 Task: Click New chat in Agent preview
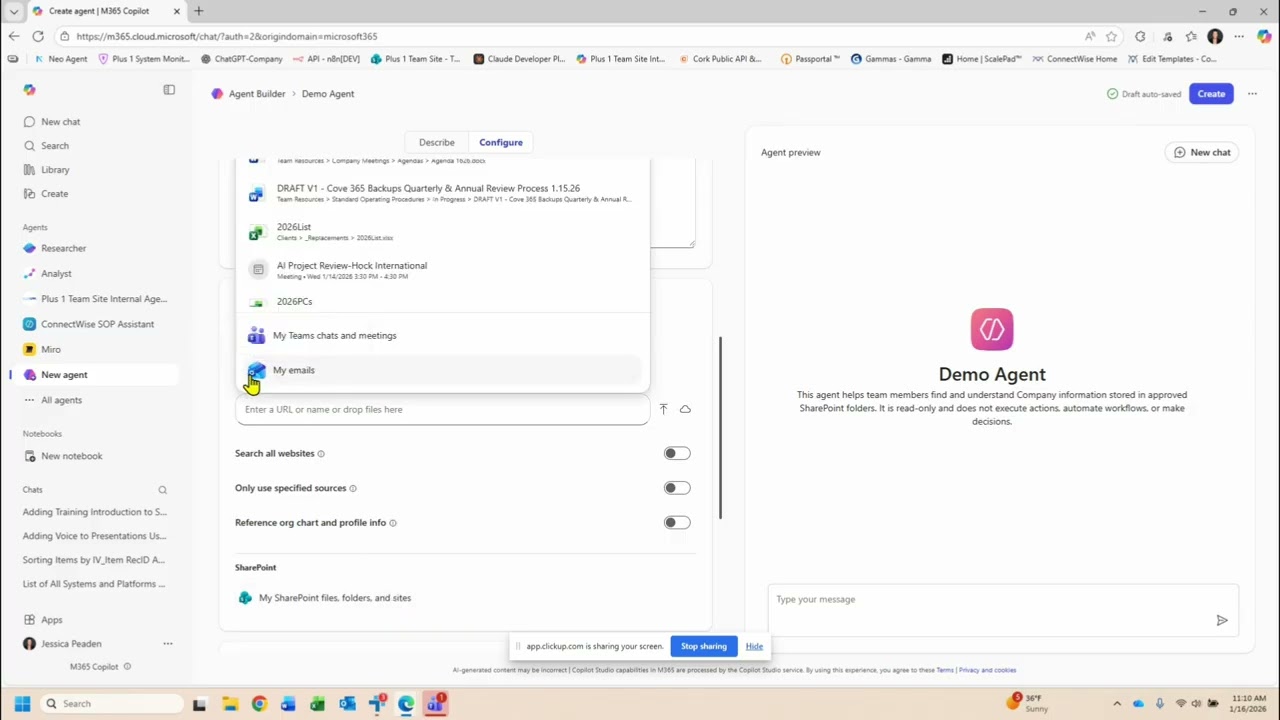tap(1202, 152)
